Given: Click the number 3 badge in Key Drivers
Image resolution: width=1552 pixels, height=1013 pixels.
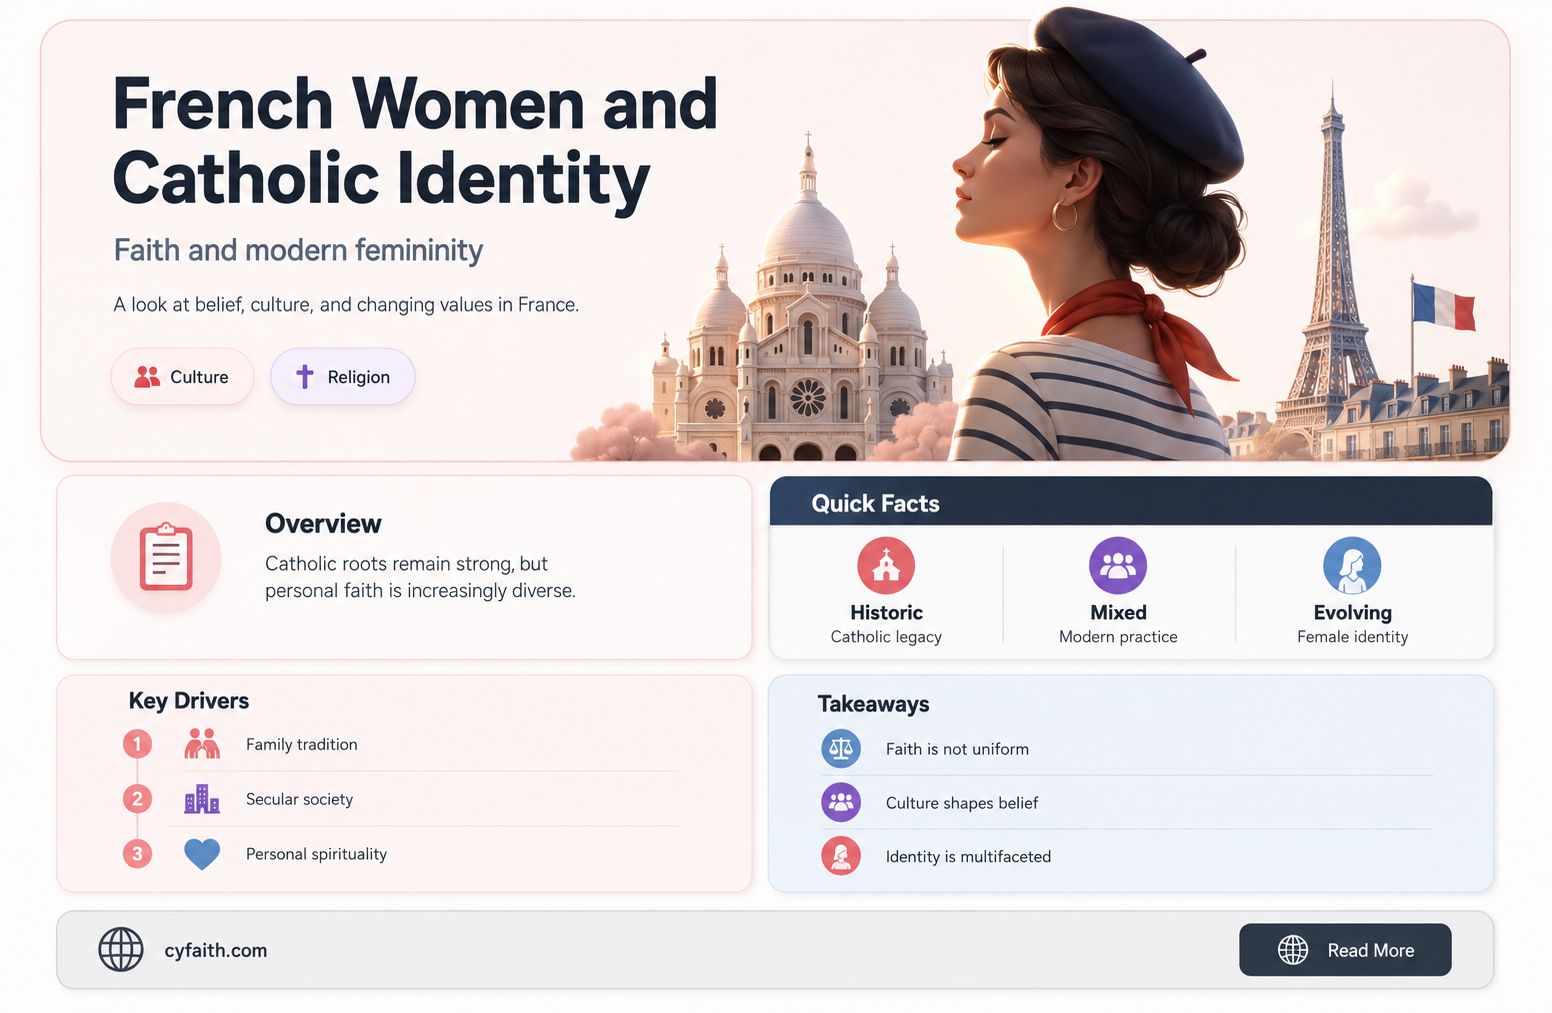Looking at the screenshot, I should pos(138,854).
